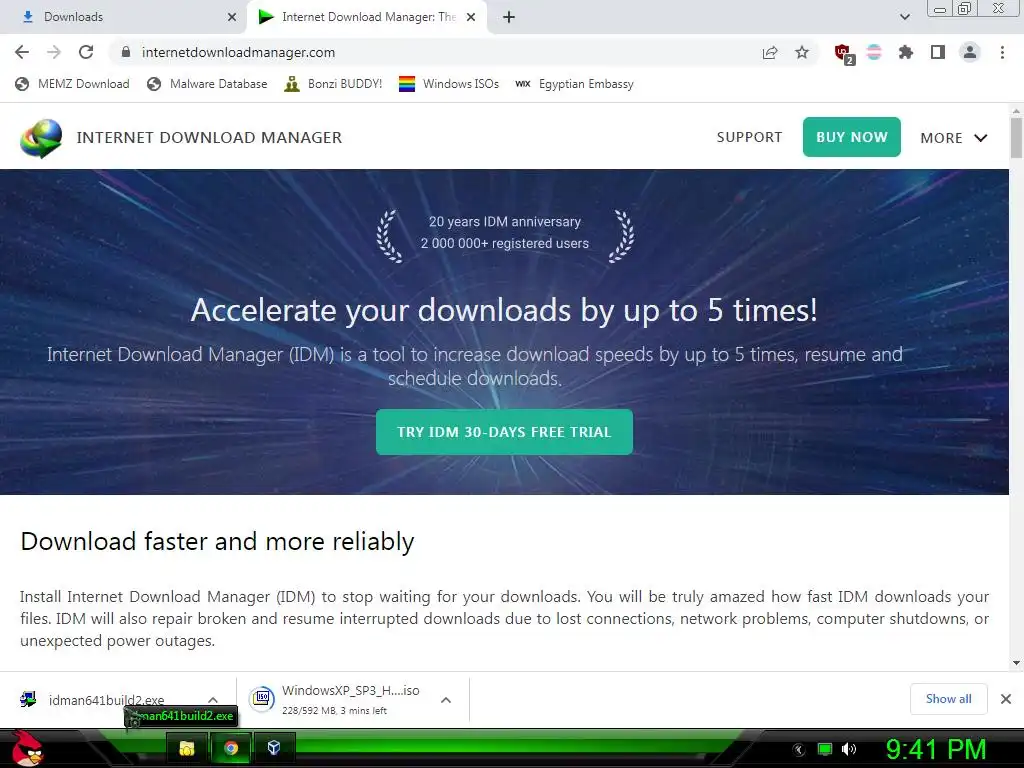Click the green monitor tray icon
This screenshot has height=768, width=1024.
825,749
